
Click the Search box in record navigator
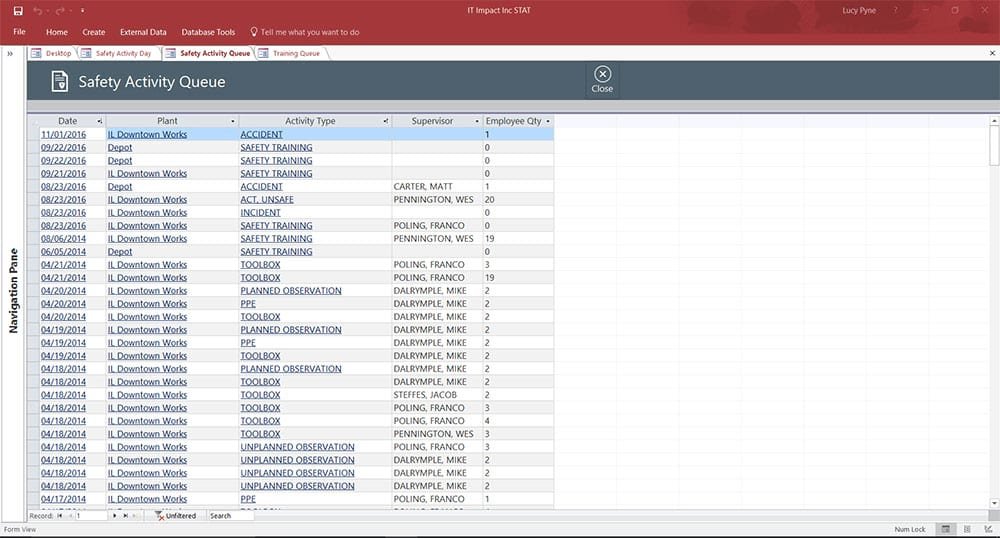point(230,516)
